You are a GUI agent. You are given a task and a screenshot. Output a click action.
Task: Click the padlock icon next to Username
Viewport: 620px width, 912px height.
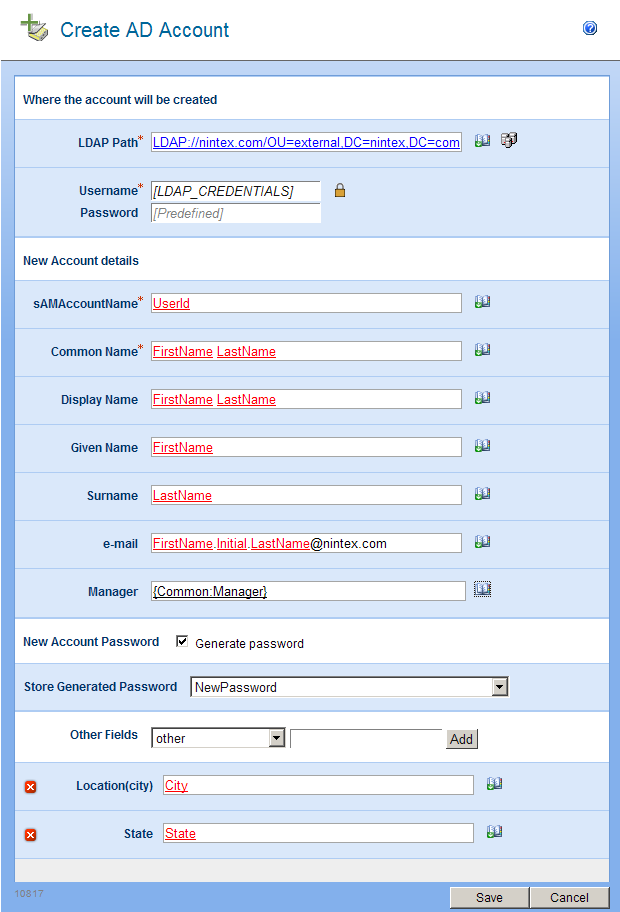tap(340, 190)
